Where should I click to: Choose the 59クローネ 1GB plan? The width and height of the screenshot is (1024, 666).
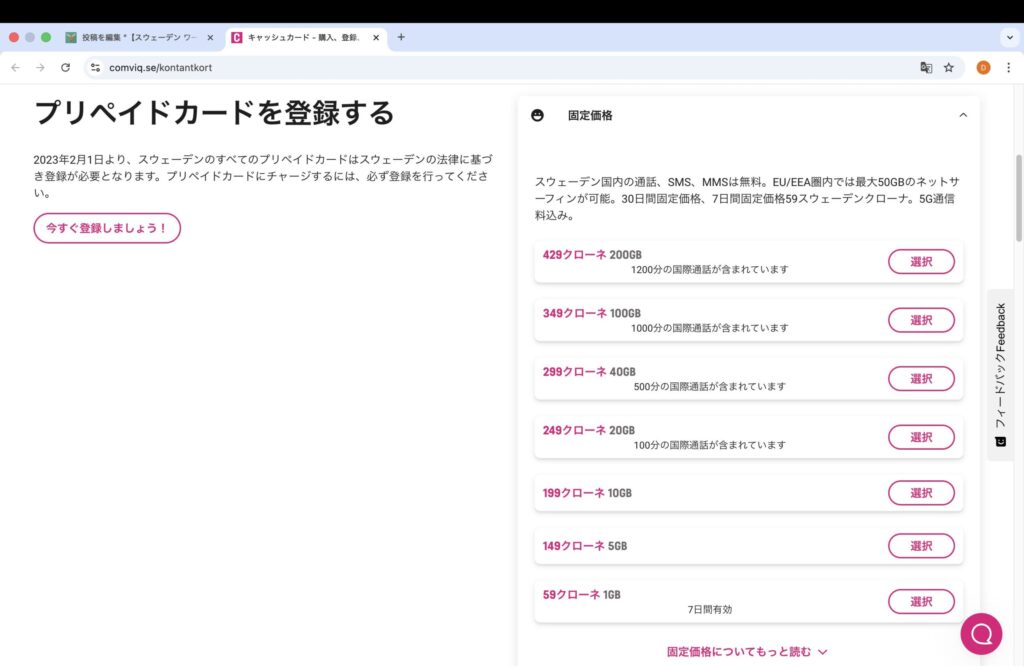pos(921,601)
